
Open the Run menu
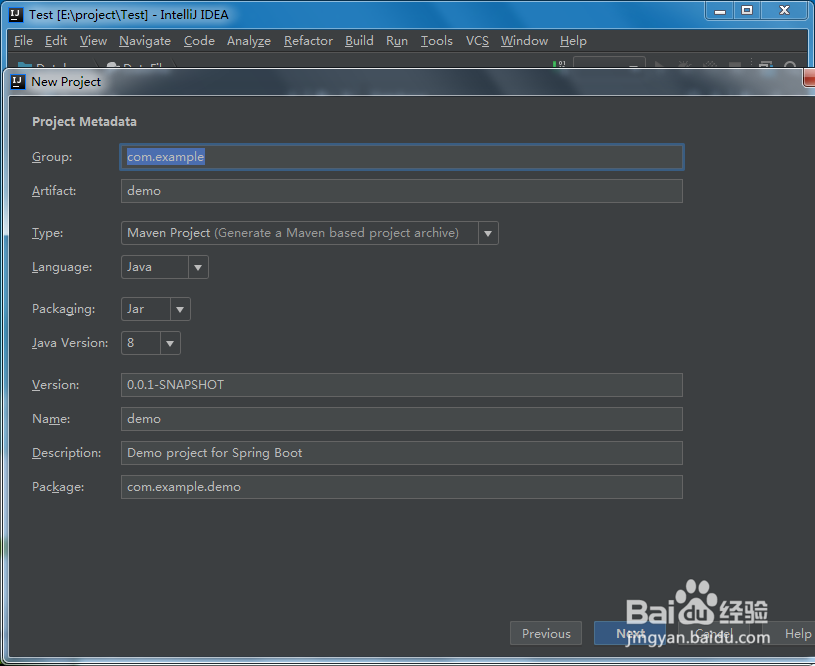(x=397, y=41)
